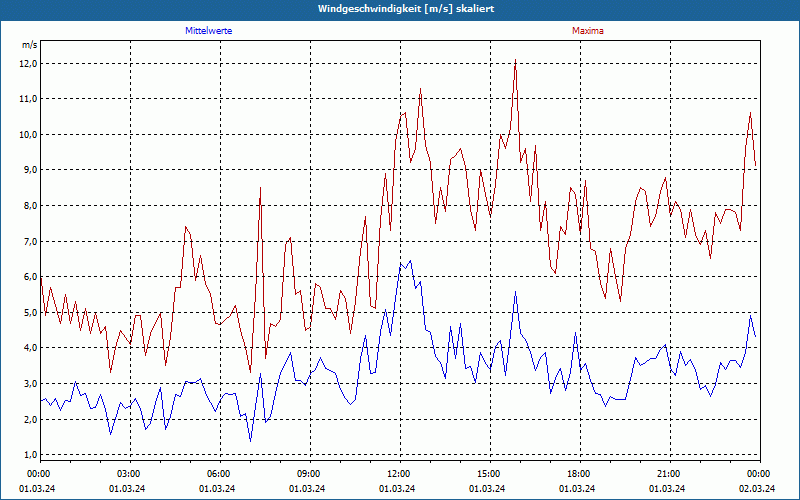
Task: Select the 6,0 y-axis label
Action: tap(30, 277)
